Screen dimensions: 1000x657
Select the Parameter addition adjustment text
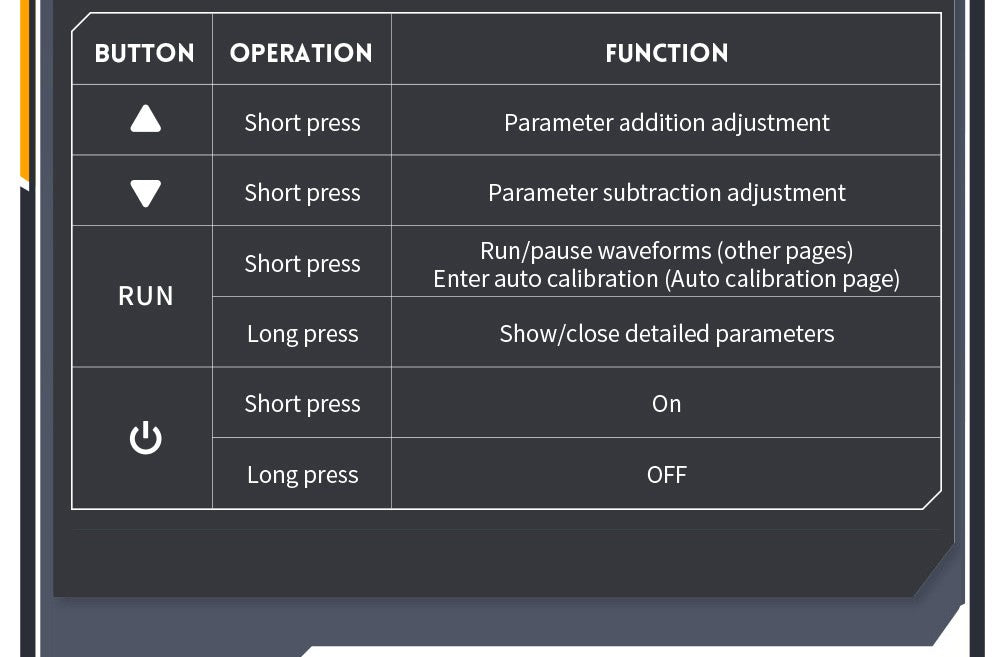666,123
